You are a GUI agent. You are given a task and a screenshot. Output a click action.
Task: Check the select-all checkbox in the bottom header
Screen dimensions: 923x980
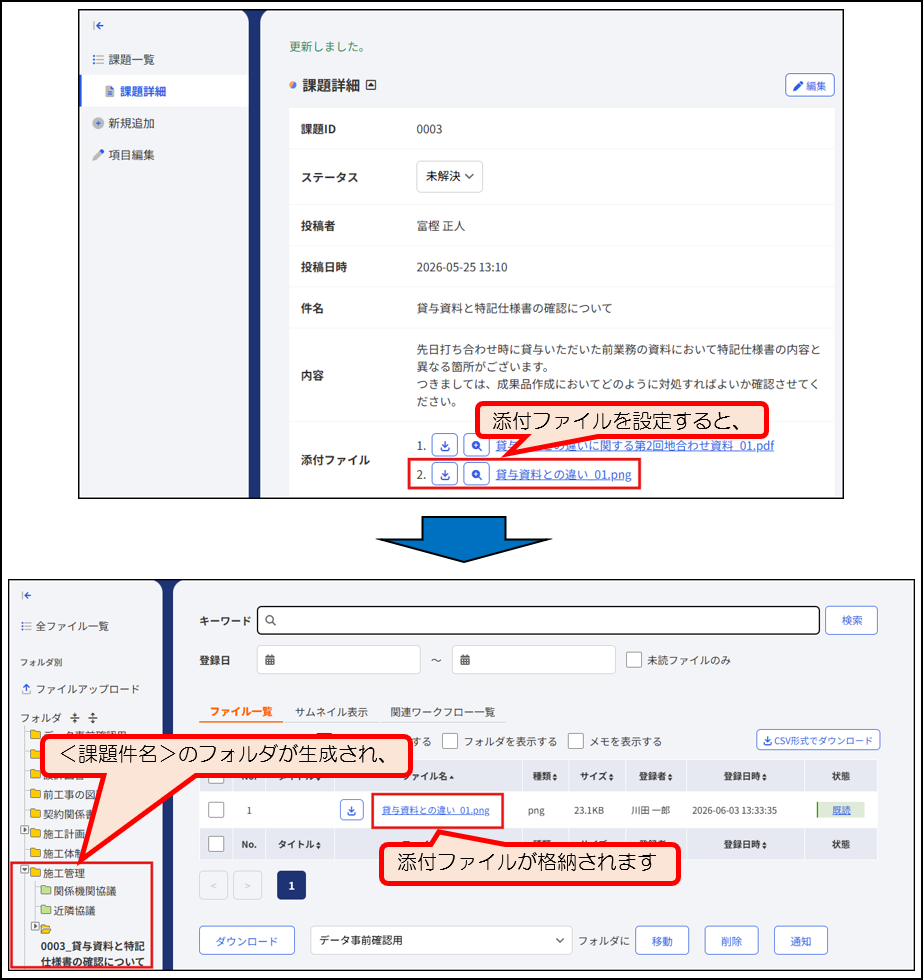[x=216, y=844]
